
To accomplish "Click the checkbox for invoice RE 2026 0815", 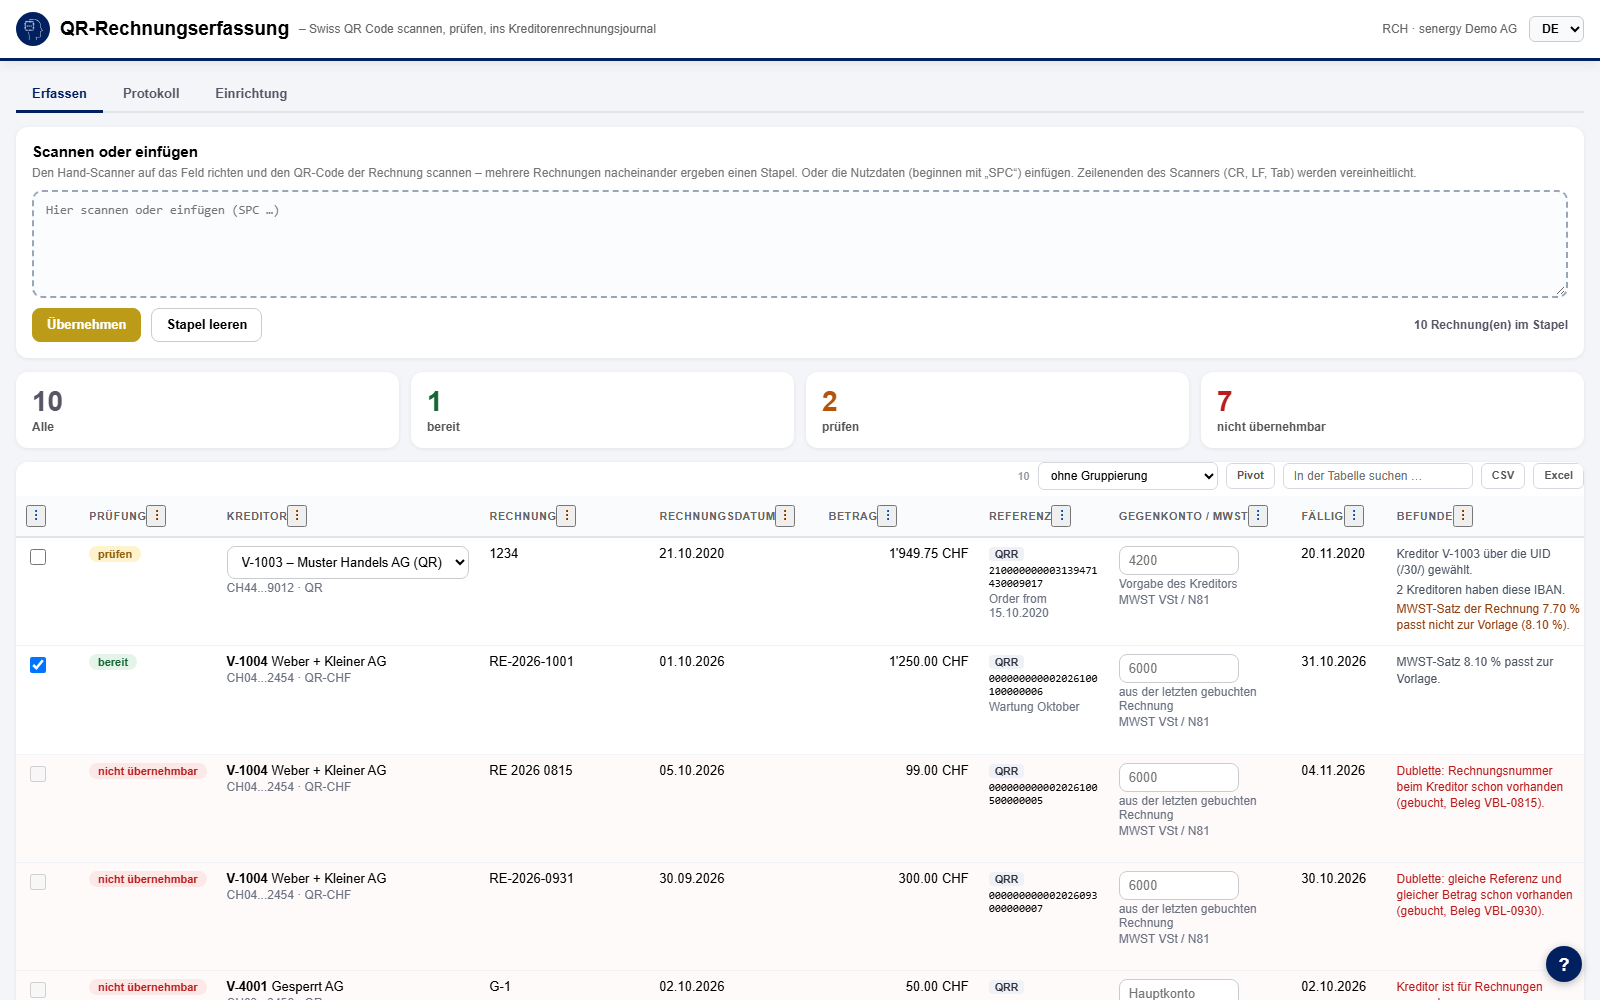I will point(38,774).
